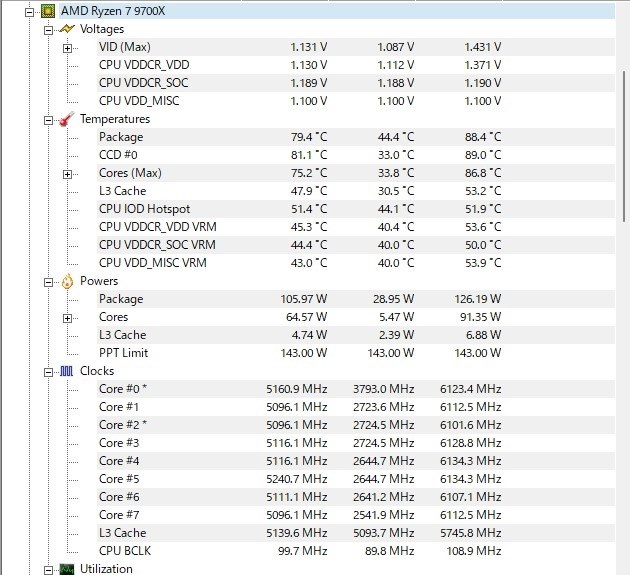Collapse the Temperatures group
Viewport: 630px width, 575px height.
(x=48, y=121)
